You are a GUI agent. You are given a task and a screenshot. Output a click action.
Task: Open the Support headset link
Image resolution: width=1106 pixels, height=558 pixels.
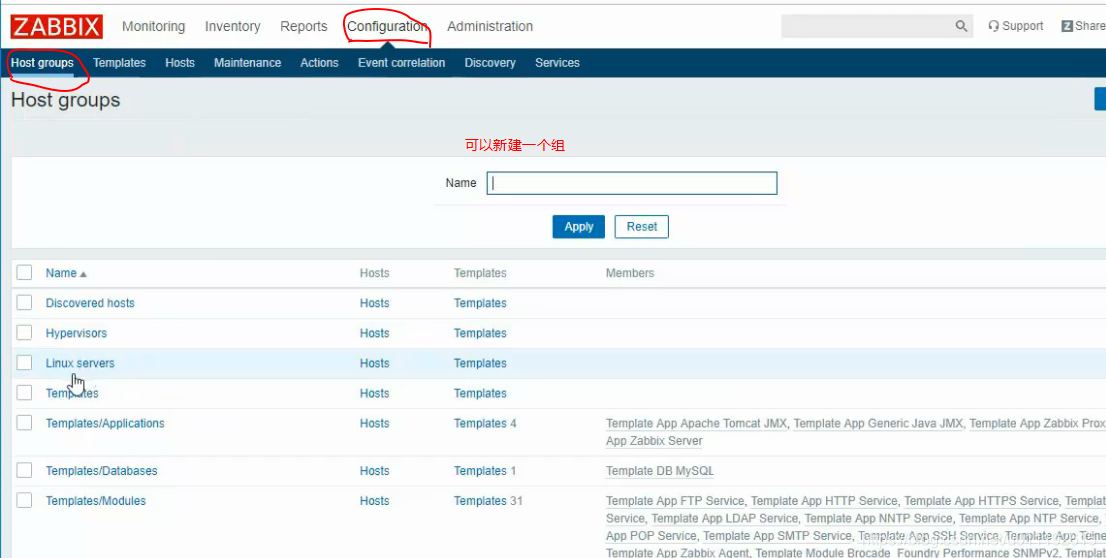[x=1016, y=26]
